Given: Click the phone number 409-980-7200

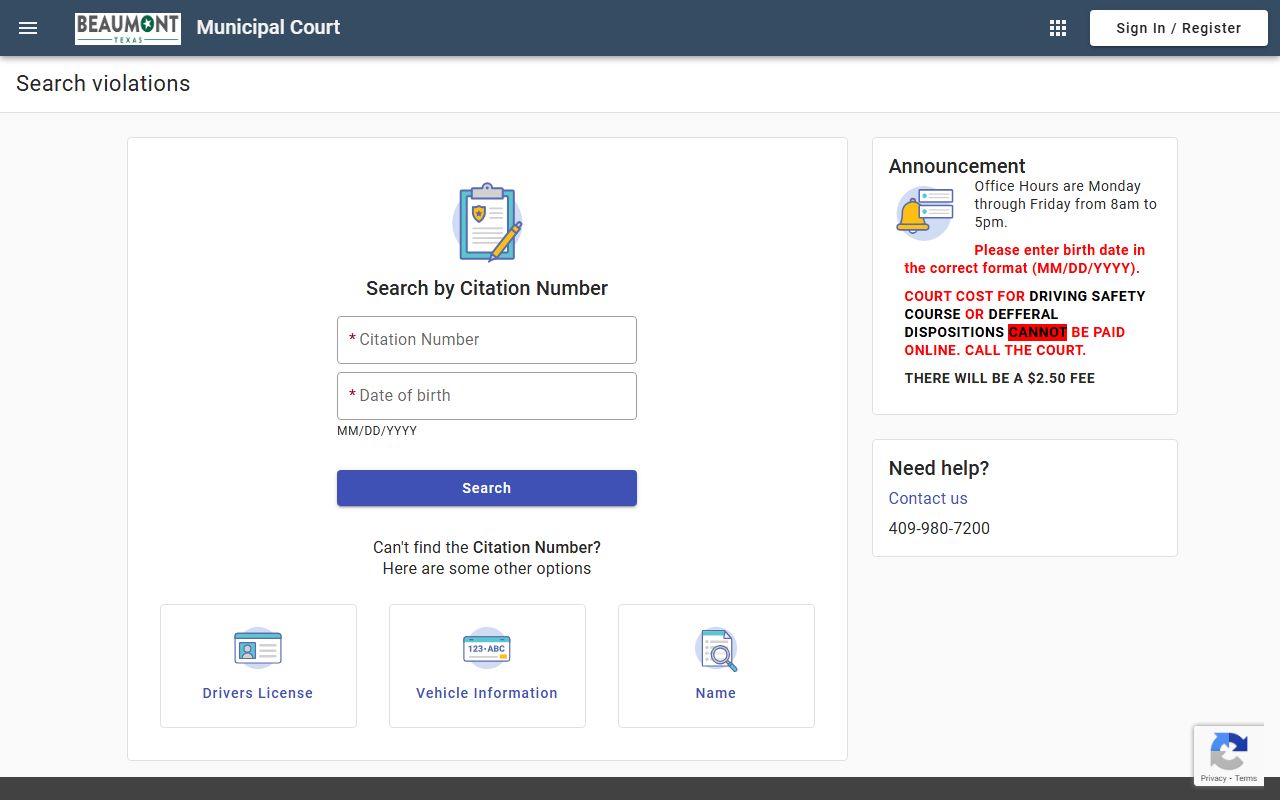Looking at the screenshot, I should 939,528.
